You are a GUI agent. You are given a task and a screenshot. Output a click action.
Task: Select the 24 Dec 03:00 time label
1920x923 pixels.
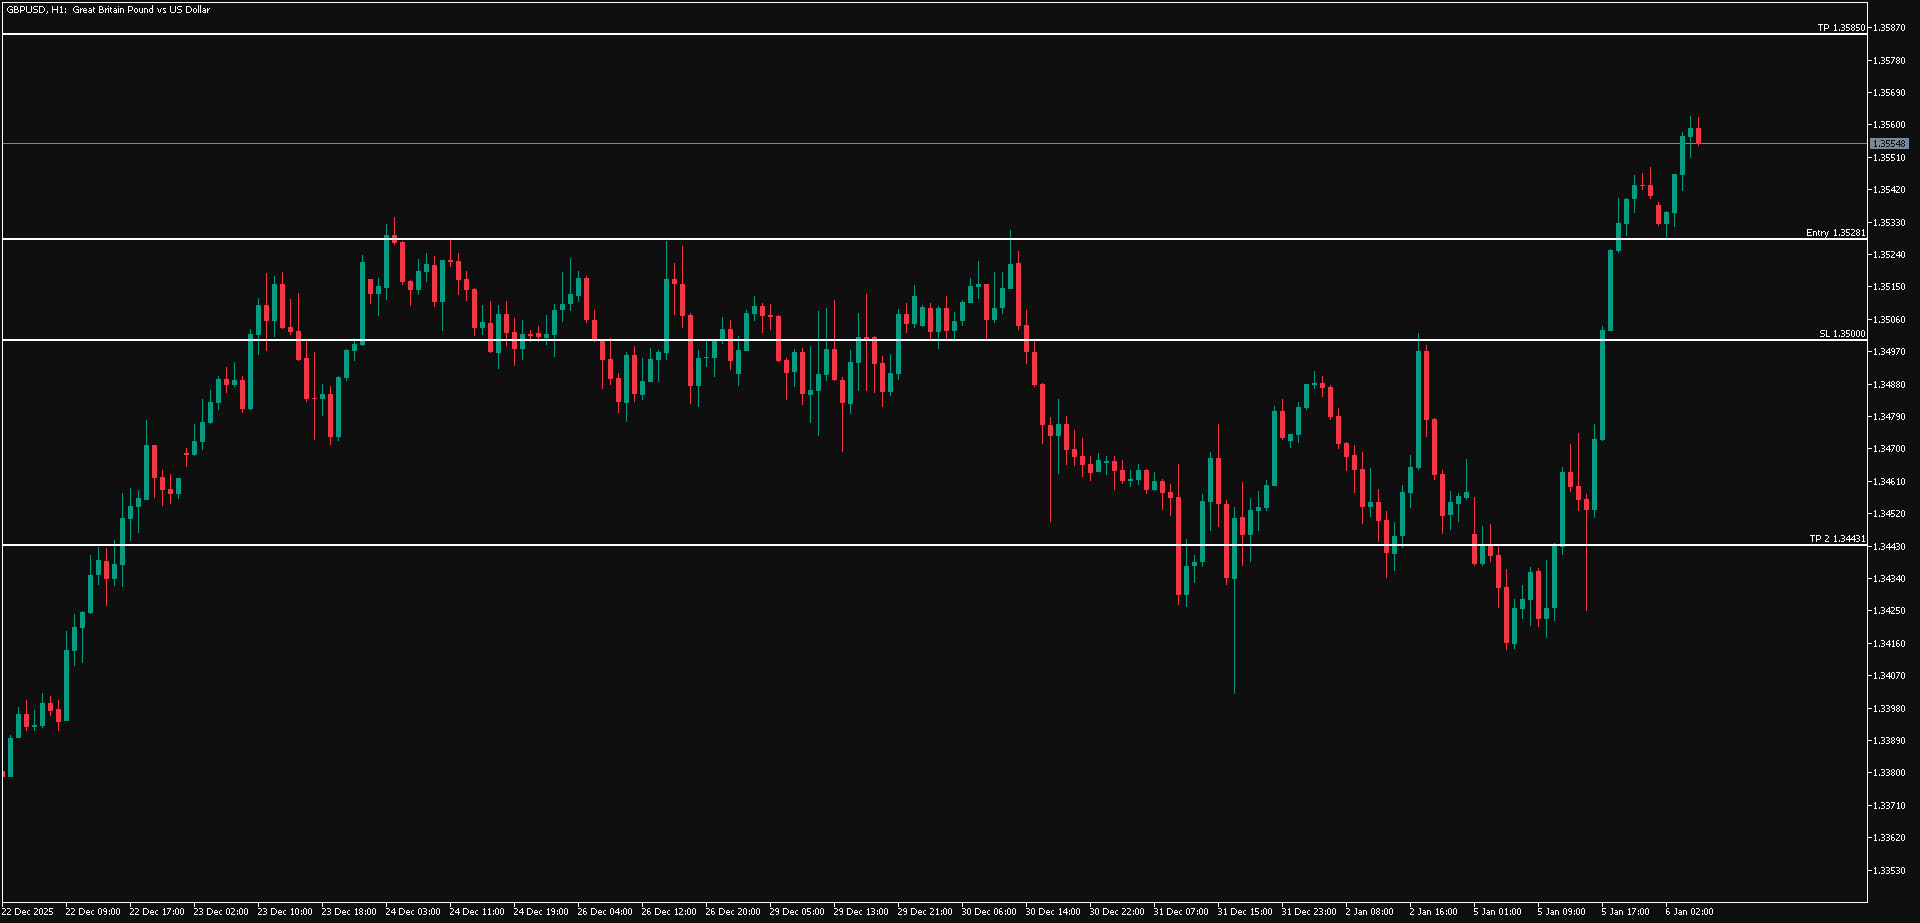pyautogui.click(x=412, y=912)
